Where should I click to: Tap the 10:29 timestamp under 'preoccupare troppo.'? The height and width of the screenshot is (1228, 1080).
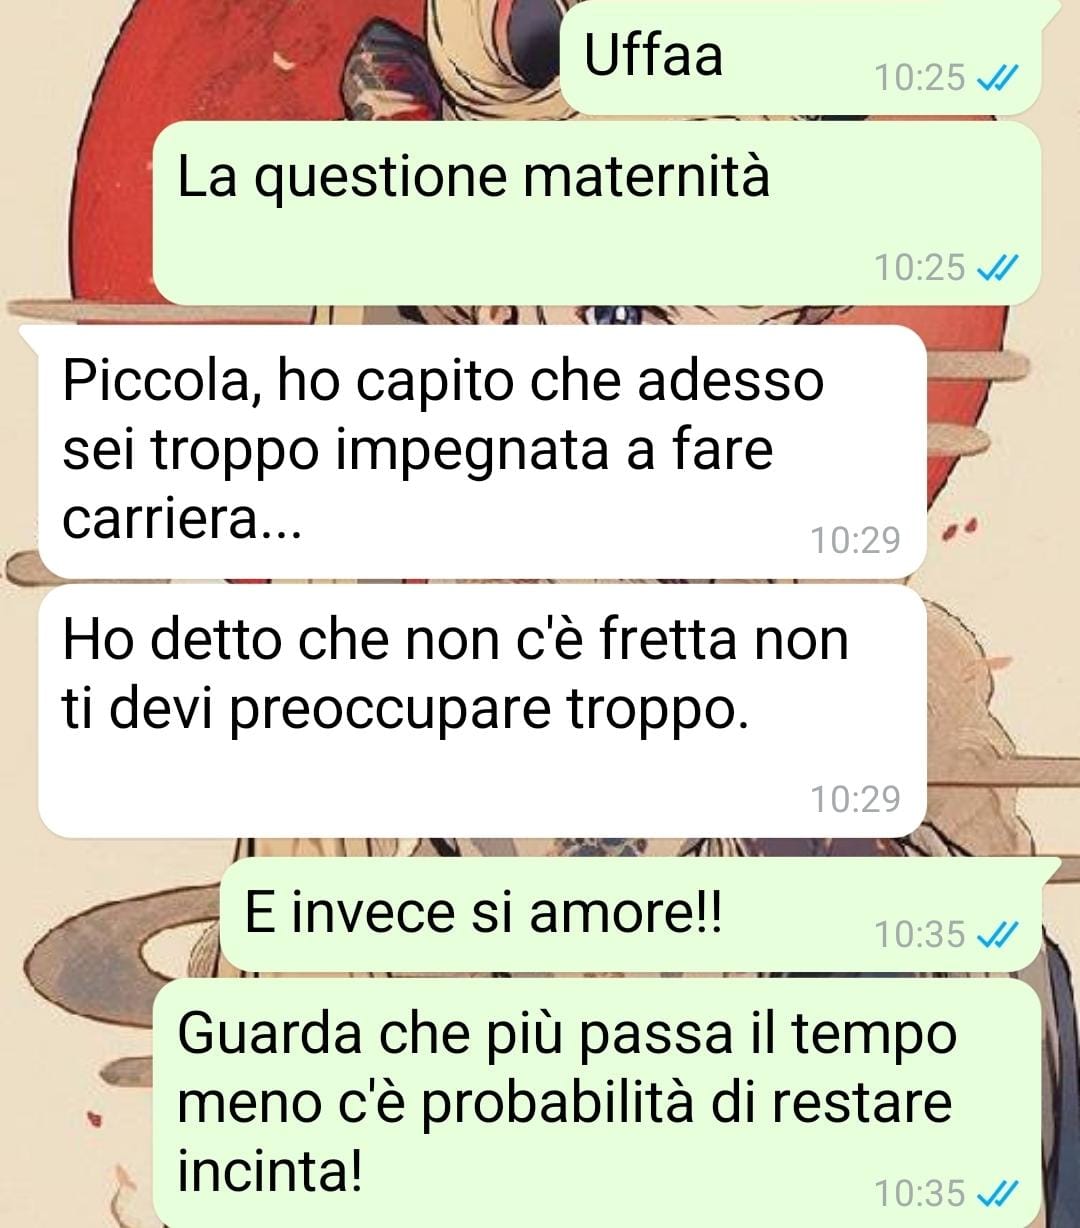(855, 799)
